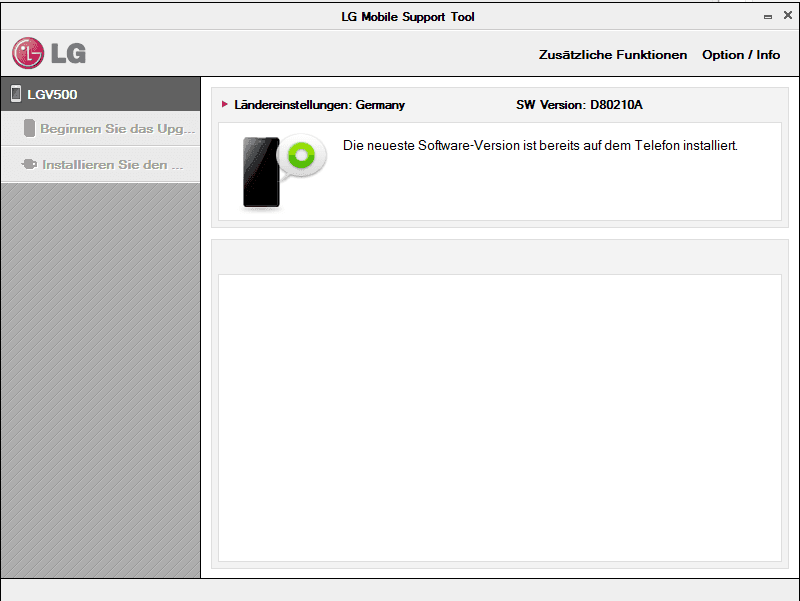This screenshot has width=800, height=601.
Task: Click the 'LG Mobile Support Tool' title
Action: (408, 17)
